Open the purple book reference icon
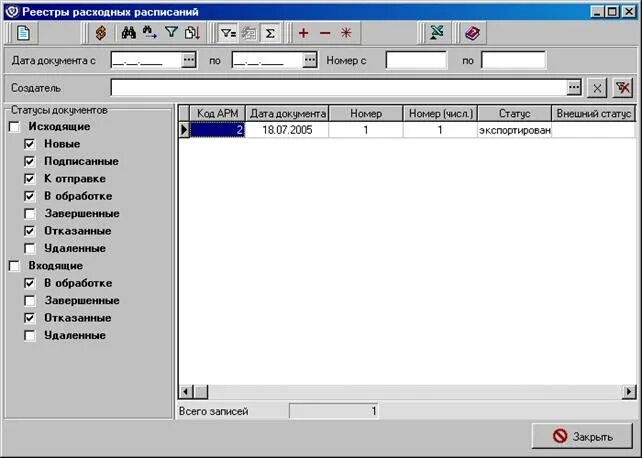The width and height of the screenshot is (642, 458). click(x=472, y=33)
